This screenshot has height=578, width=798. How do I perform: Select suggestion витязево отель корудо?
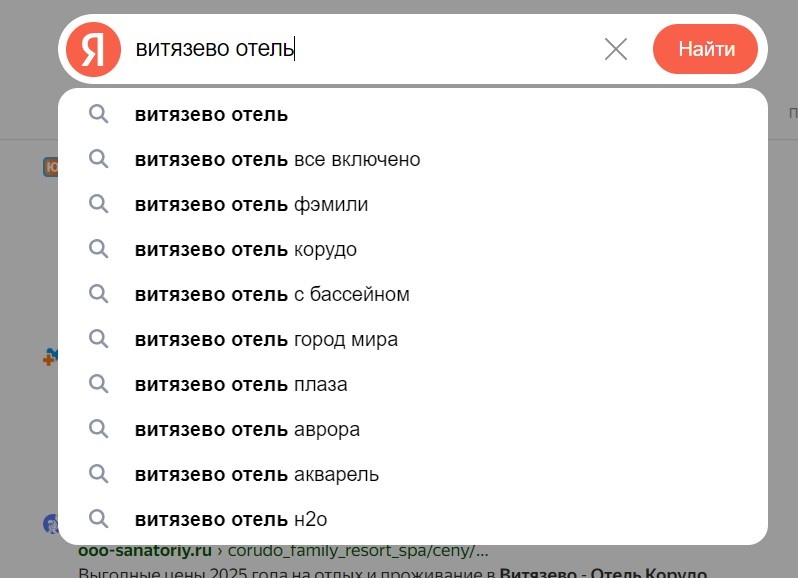click(413, 249)
